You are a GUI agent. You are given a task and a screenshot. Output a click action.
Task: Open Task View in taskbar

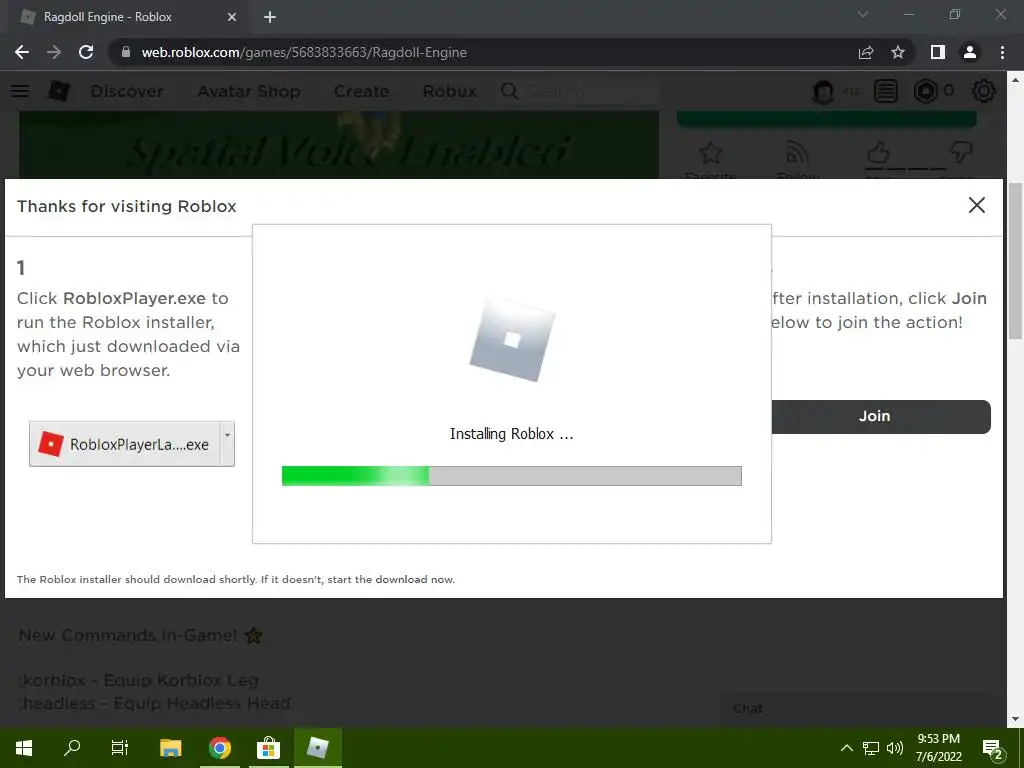[120, 748]
